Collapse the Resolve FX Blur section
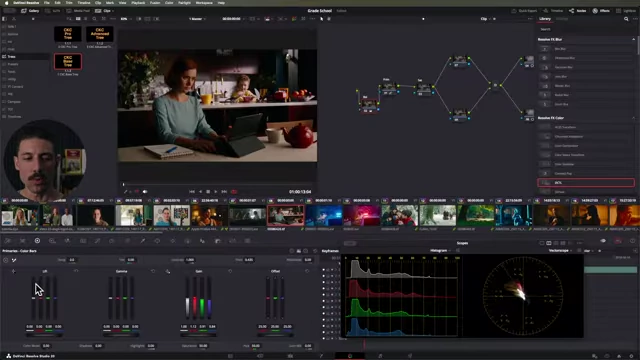This screenshot has height=360, width=640. tap(633, 39)
